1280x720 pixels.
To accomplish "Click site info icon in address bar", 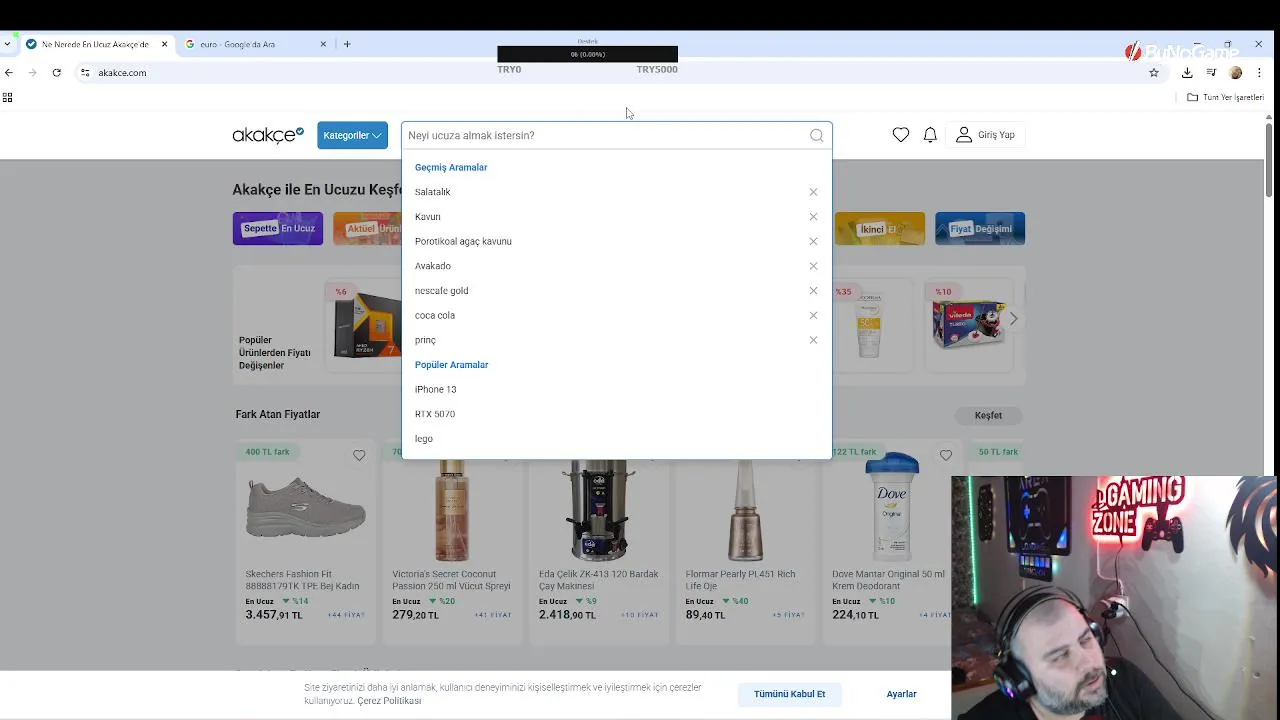I will tap(85, 72).
